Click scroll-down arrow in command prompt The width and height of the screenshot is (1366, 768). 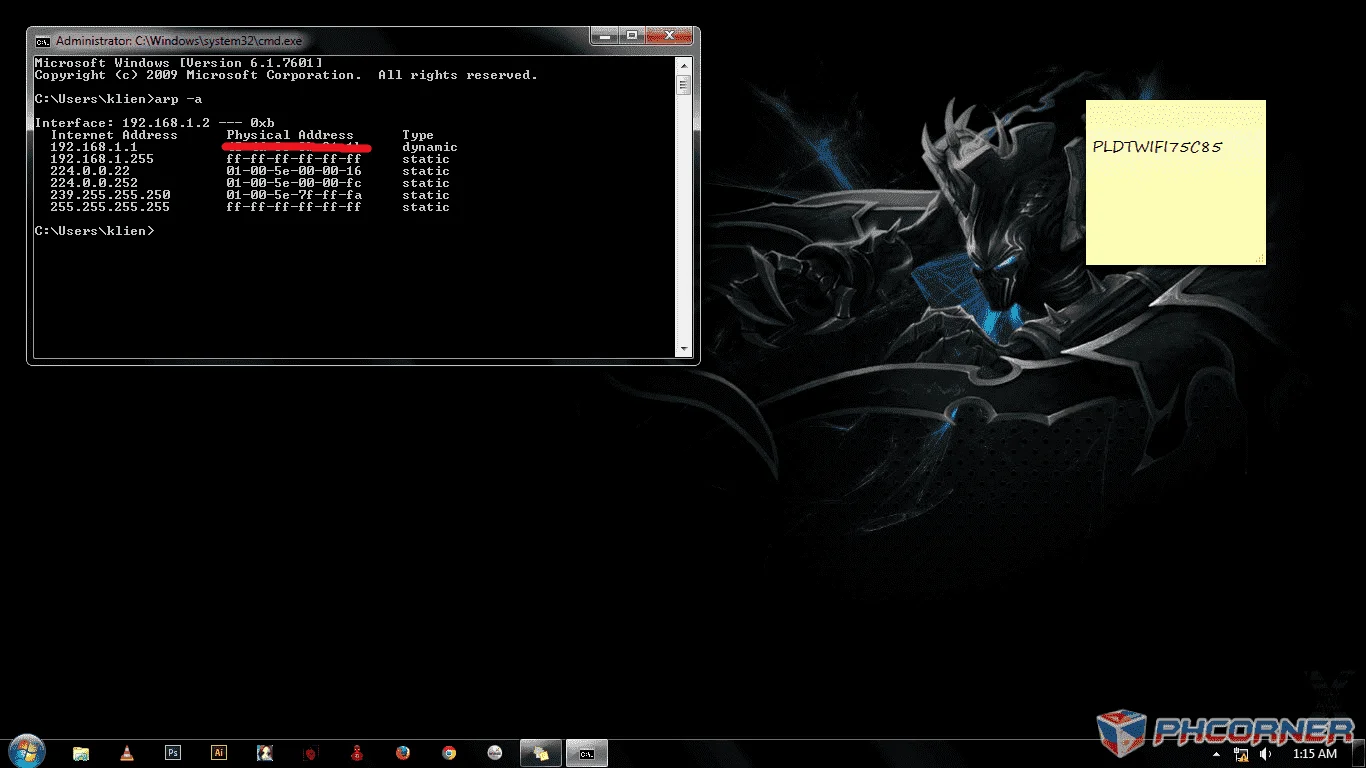pos(684,349)
